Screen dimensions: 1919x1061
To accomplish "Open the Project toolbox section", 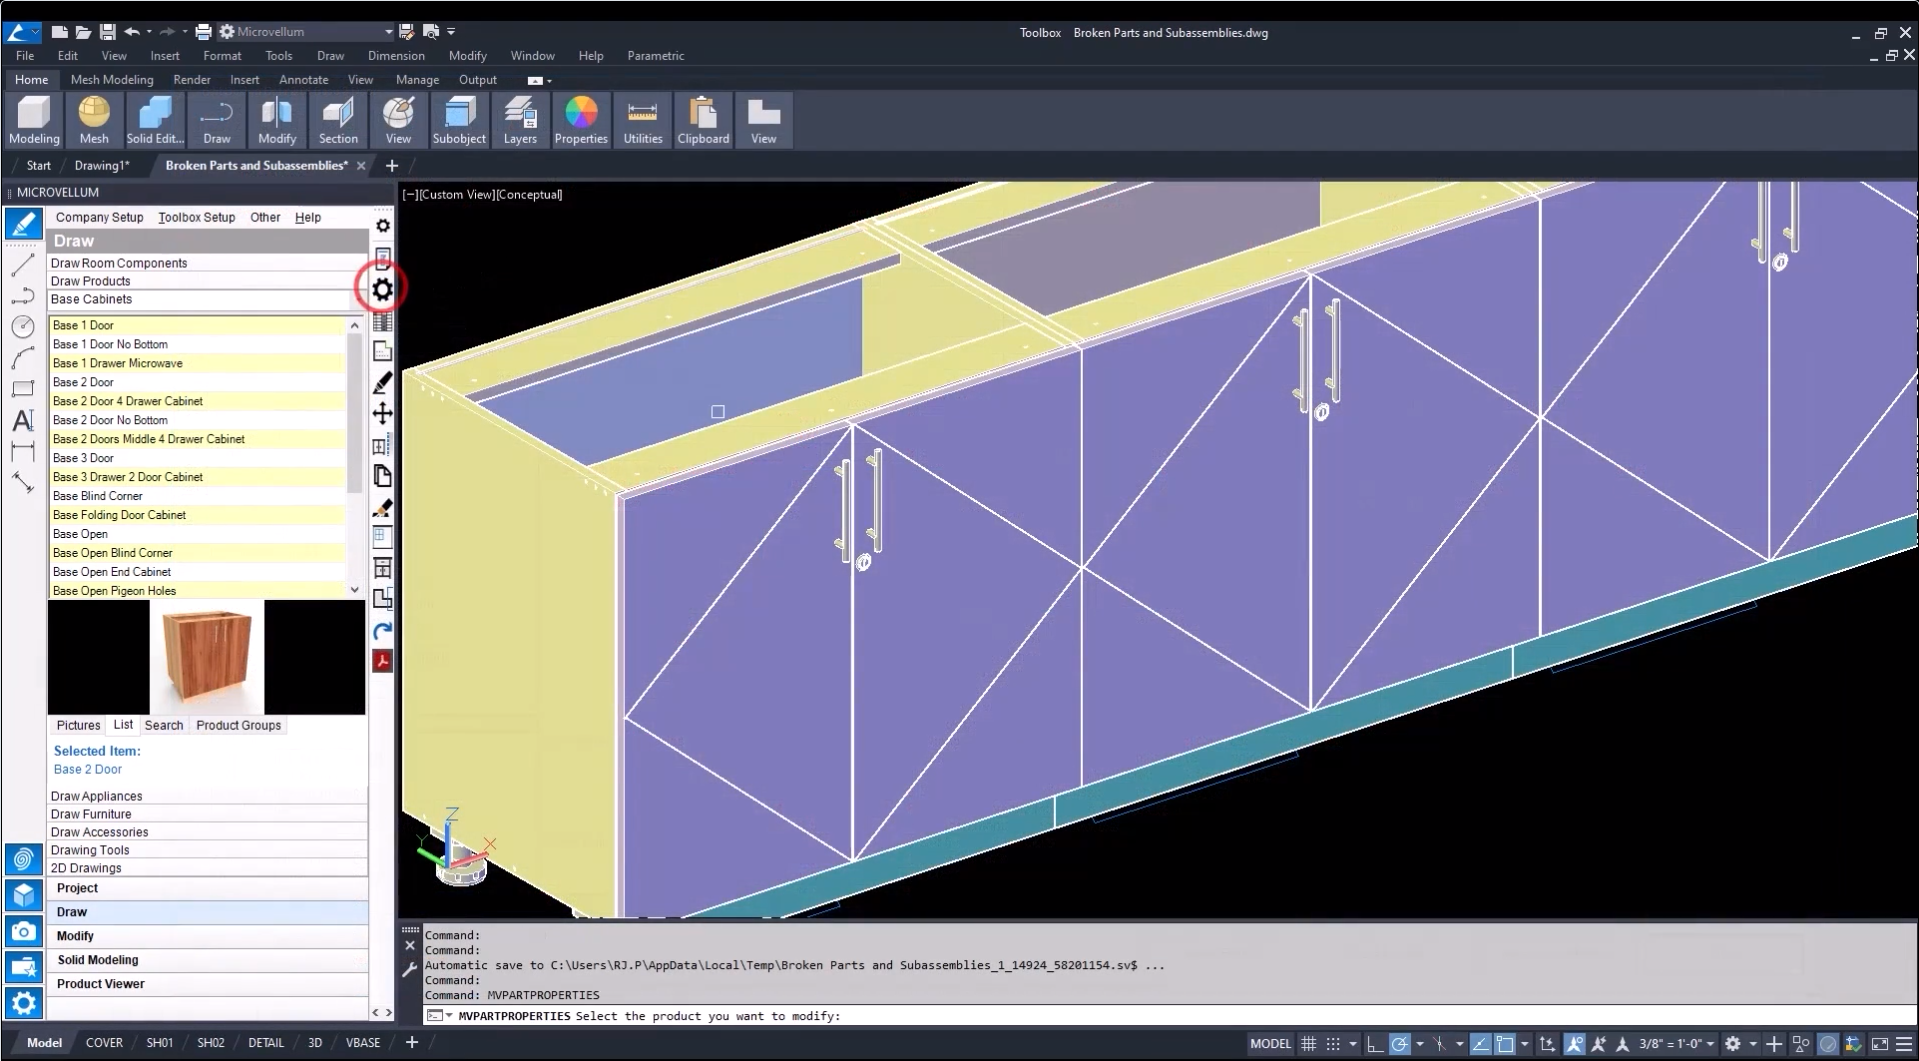I will click(x=207, y=888).
